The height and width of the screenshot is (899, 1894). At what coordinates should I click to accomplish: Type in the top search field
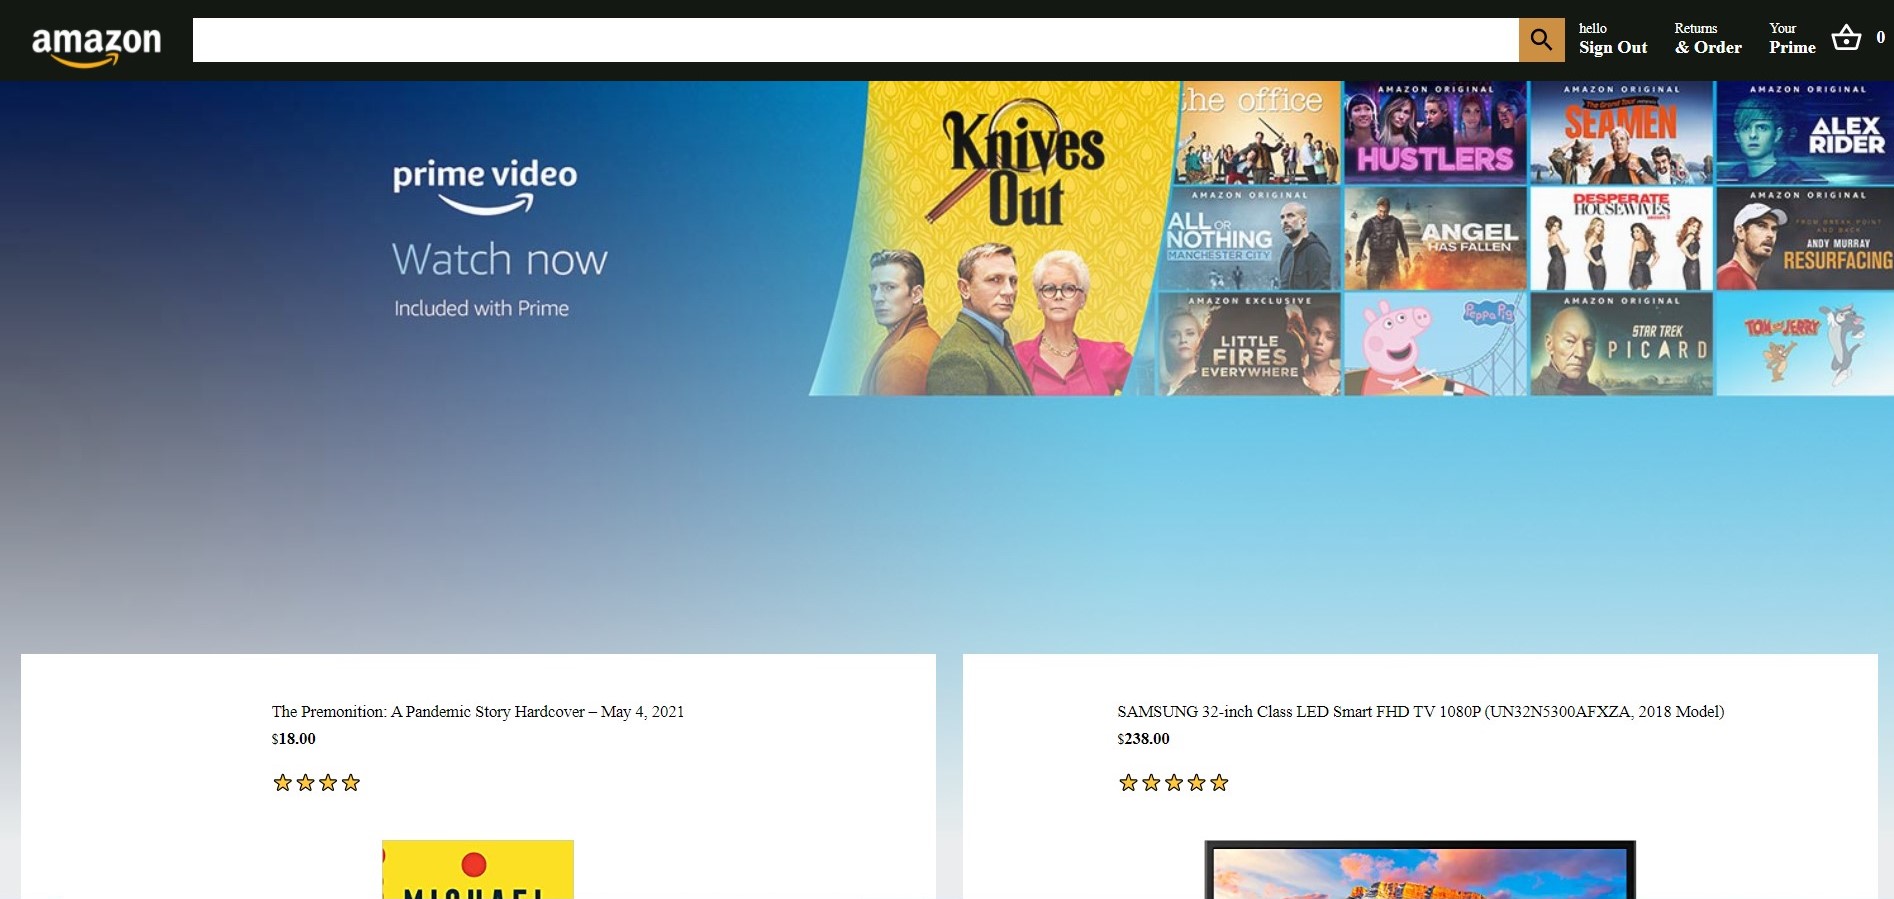pyautogui.click(x=855, y=40)
